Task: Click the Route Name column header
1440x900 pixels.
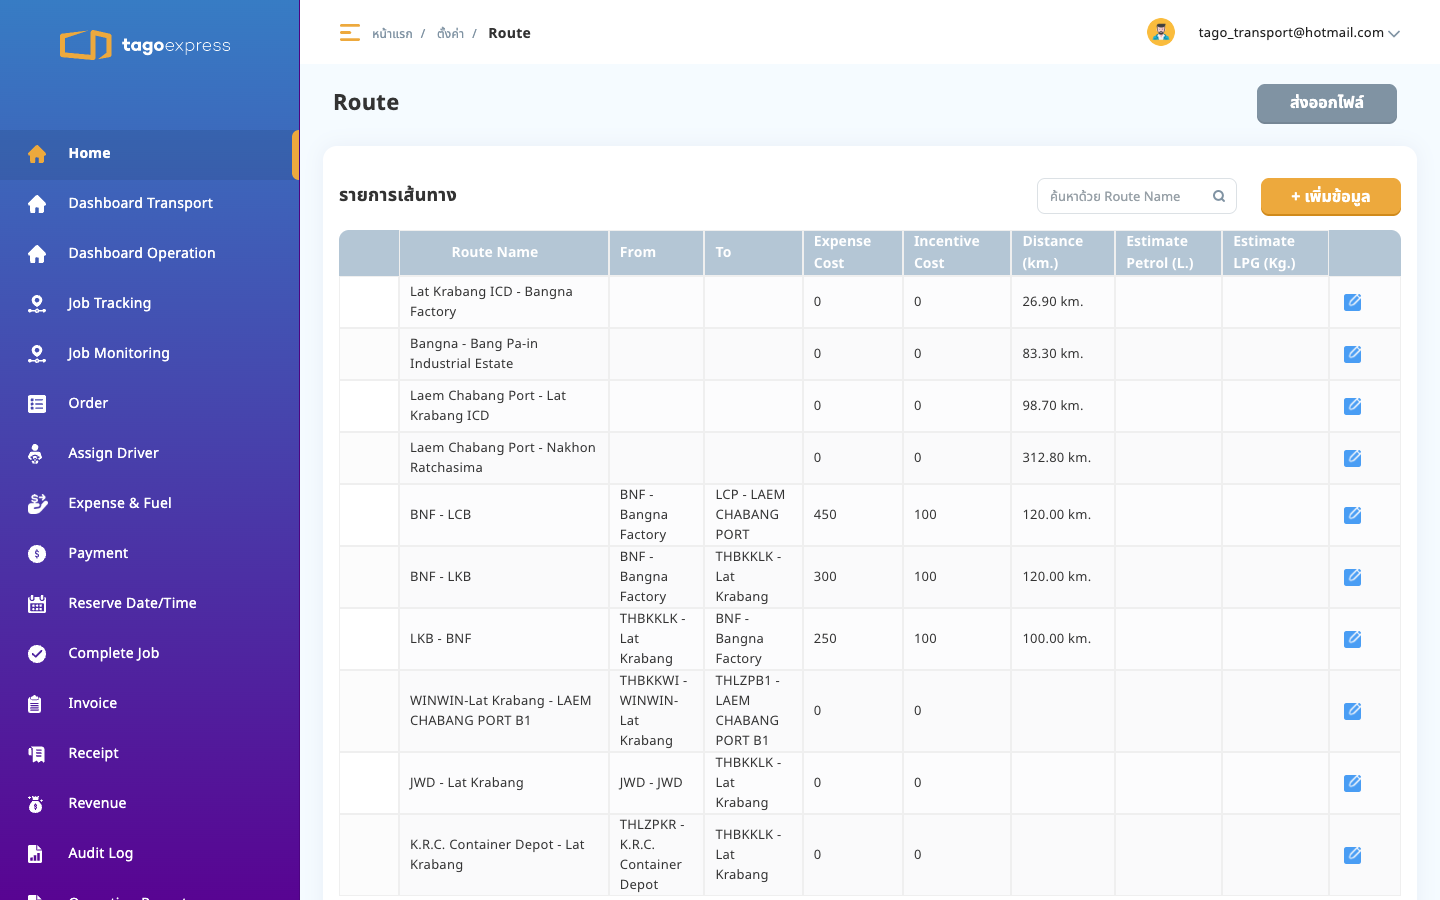Action: [504, 253]
